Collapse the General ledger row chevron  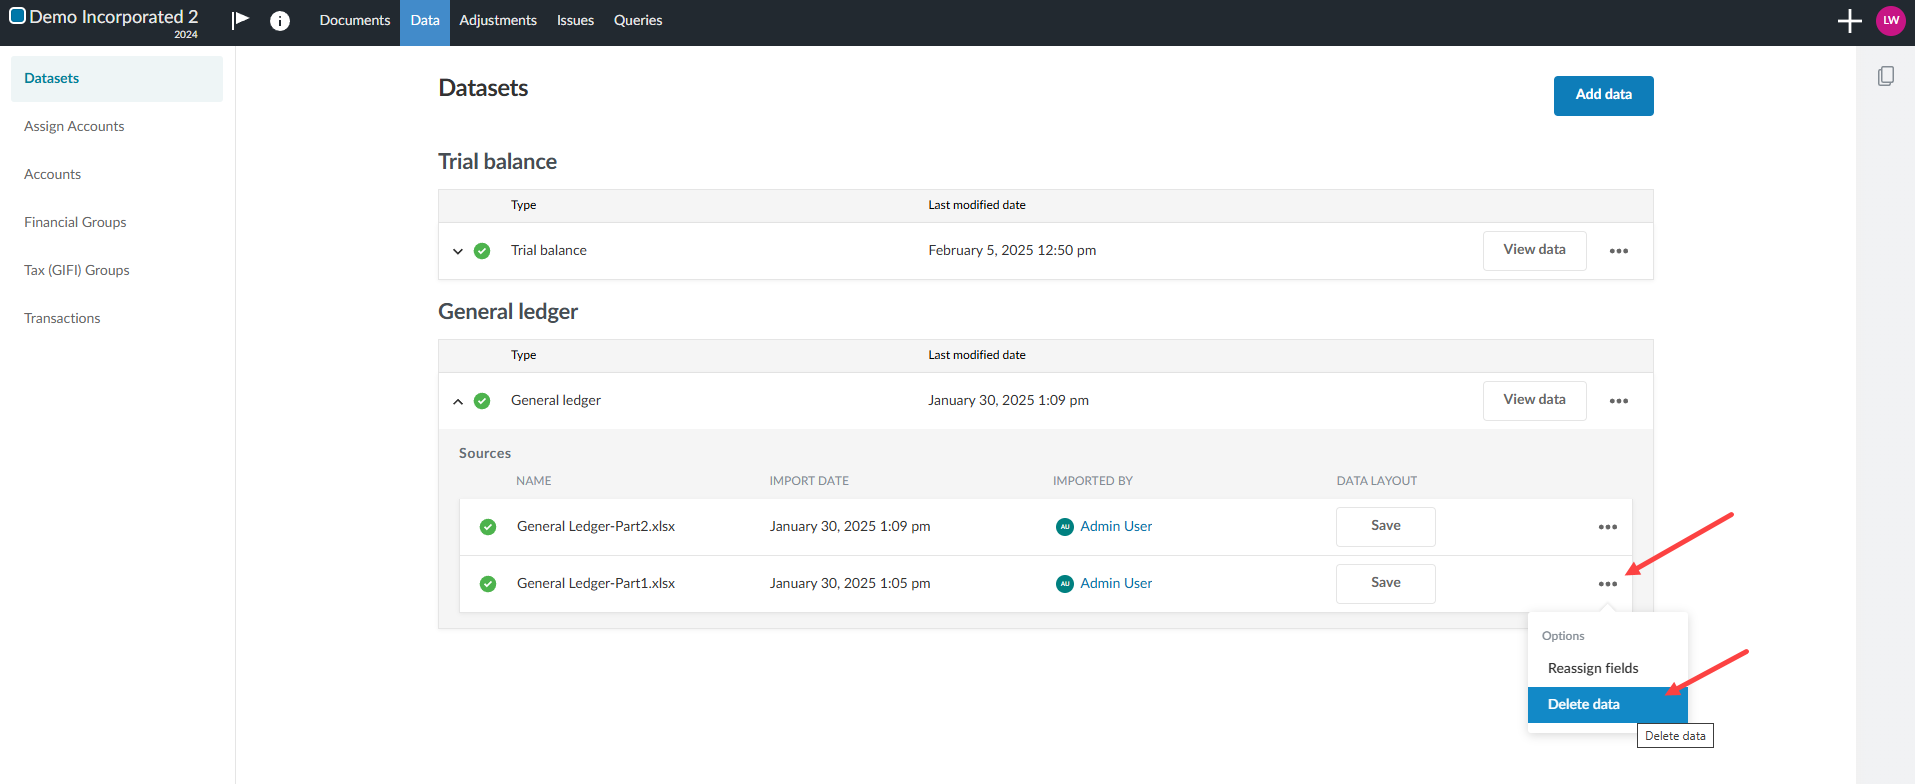tap(458, 401)
